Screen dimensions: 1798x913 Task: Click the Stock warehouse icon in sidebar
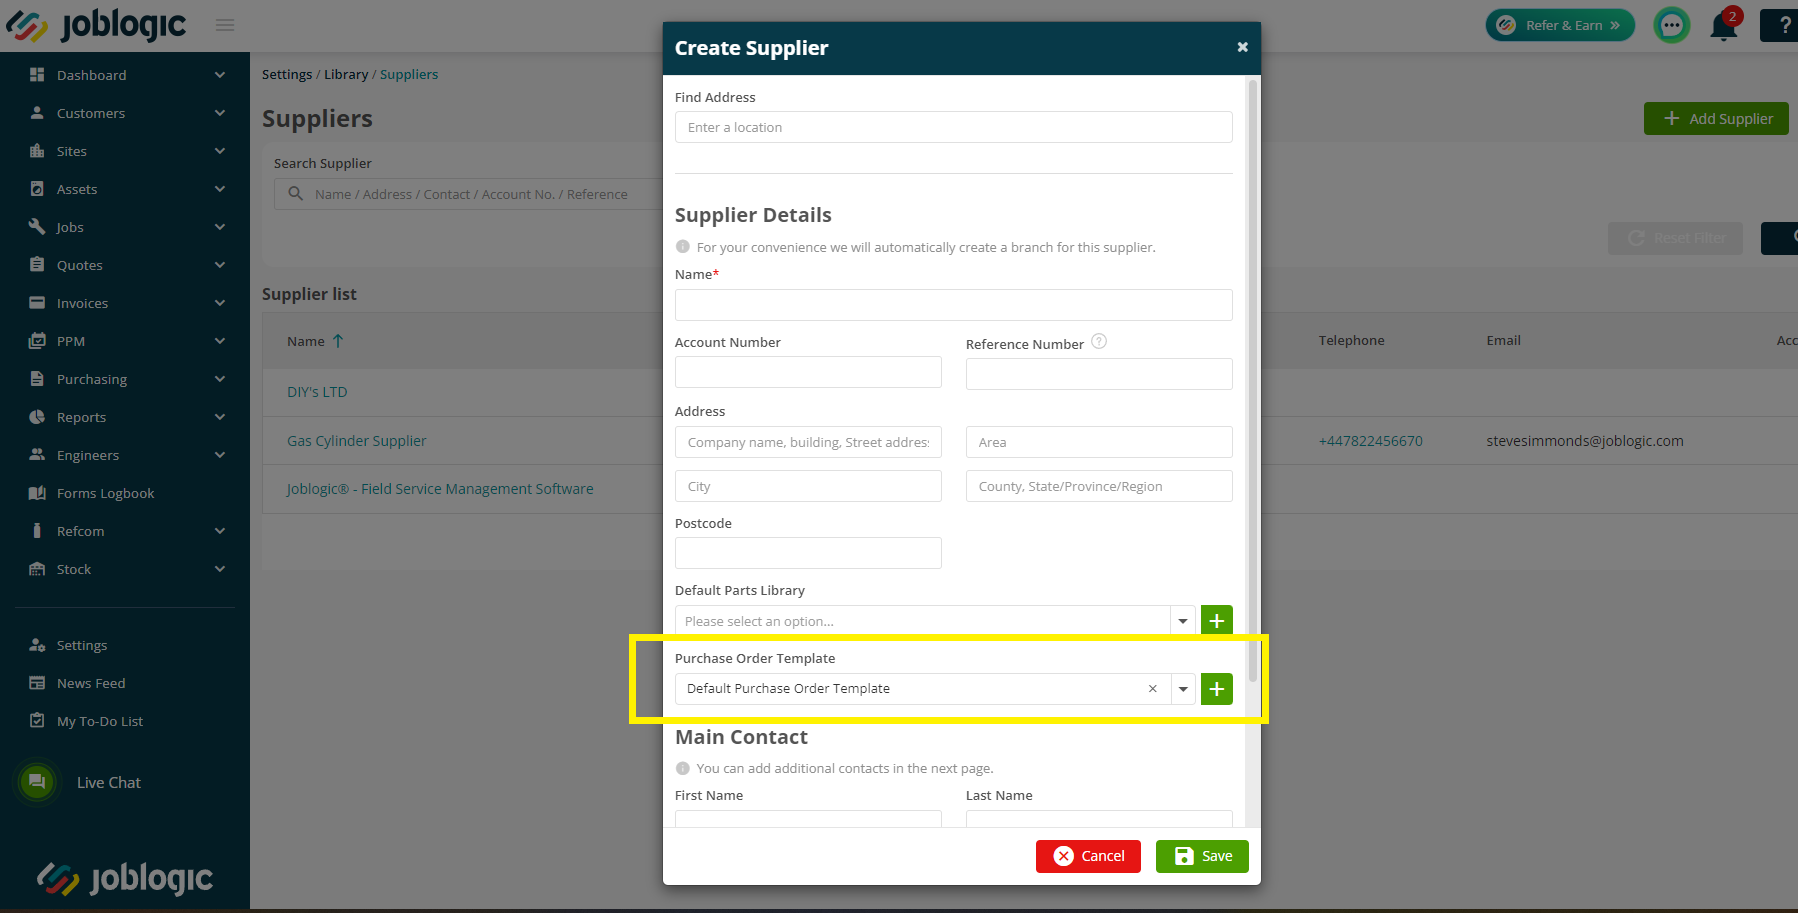[37, 569]
